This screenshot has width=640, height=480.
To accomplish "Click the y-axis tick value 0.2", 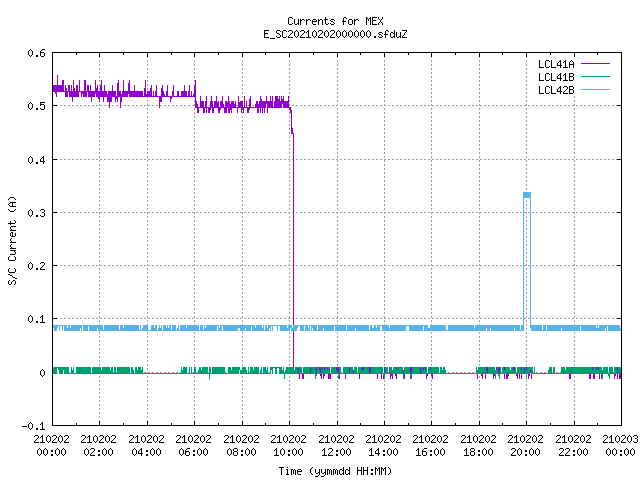I will 36,266.
